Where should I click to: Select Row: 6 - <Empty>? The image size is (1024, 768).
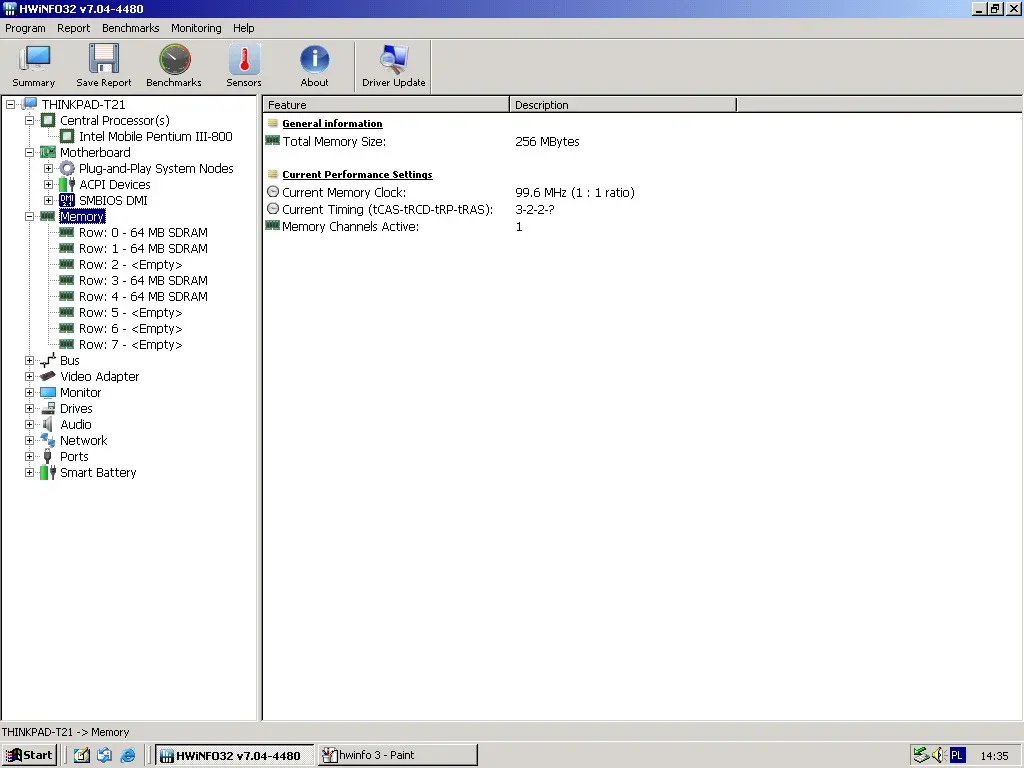click(131, 328)
